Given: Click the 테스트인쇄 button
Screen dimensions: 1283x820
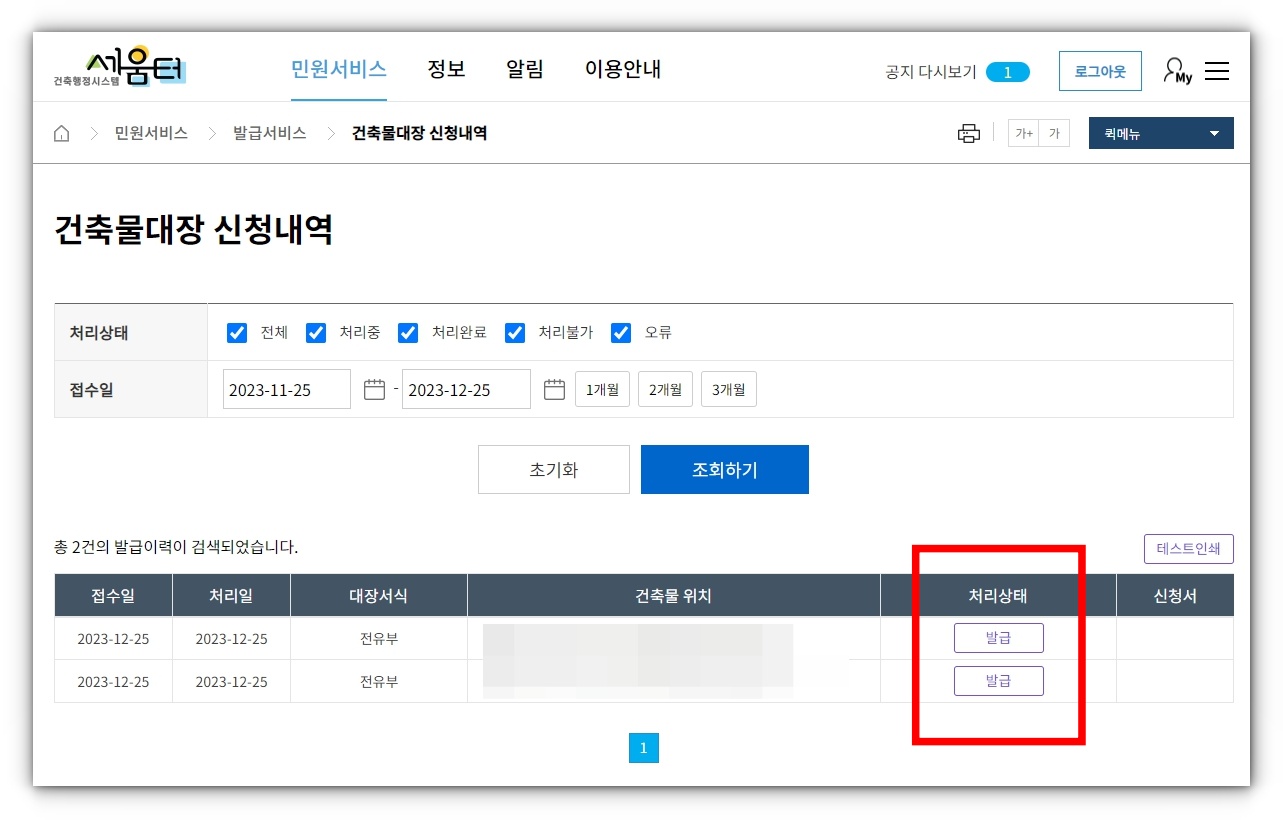Looking at the screenshot, I should [1188, 548].
